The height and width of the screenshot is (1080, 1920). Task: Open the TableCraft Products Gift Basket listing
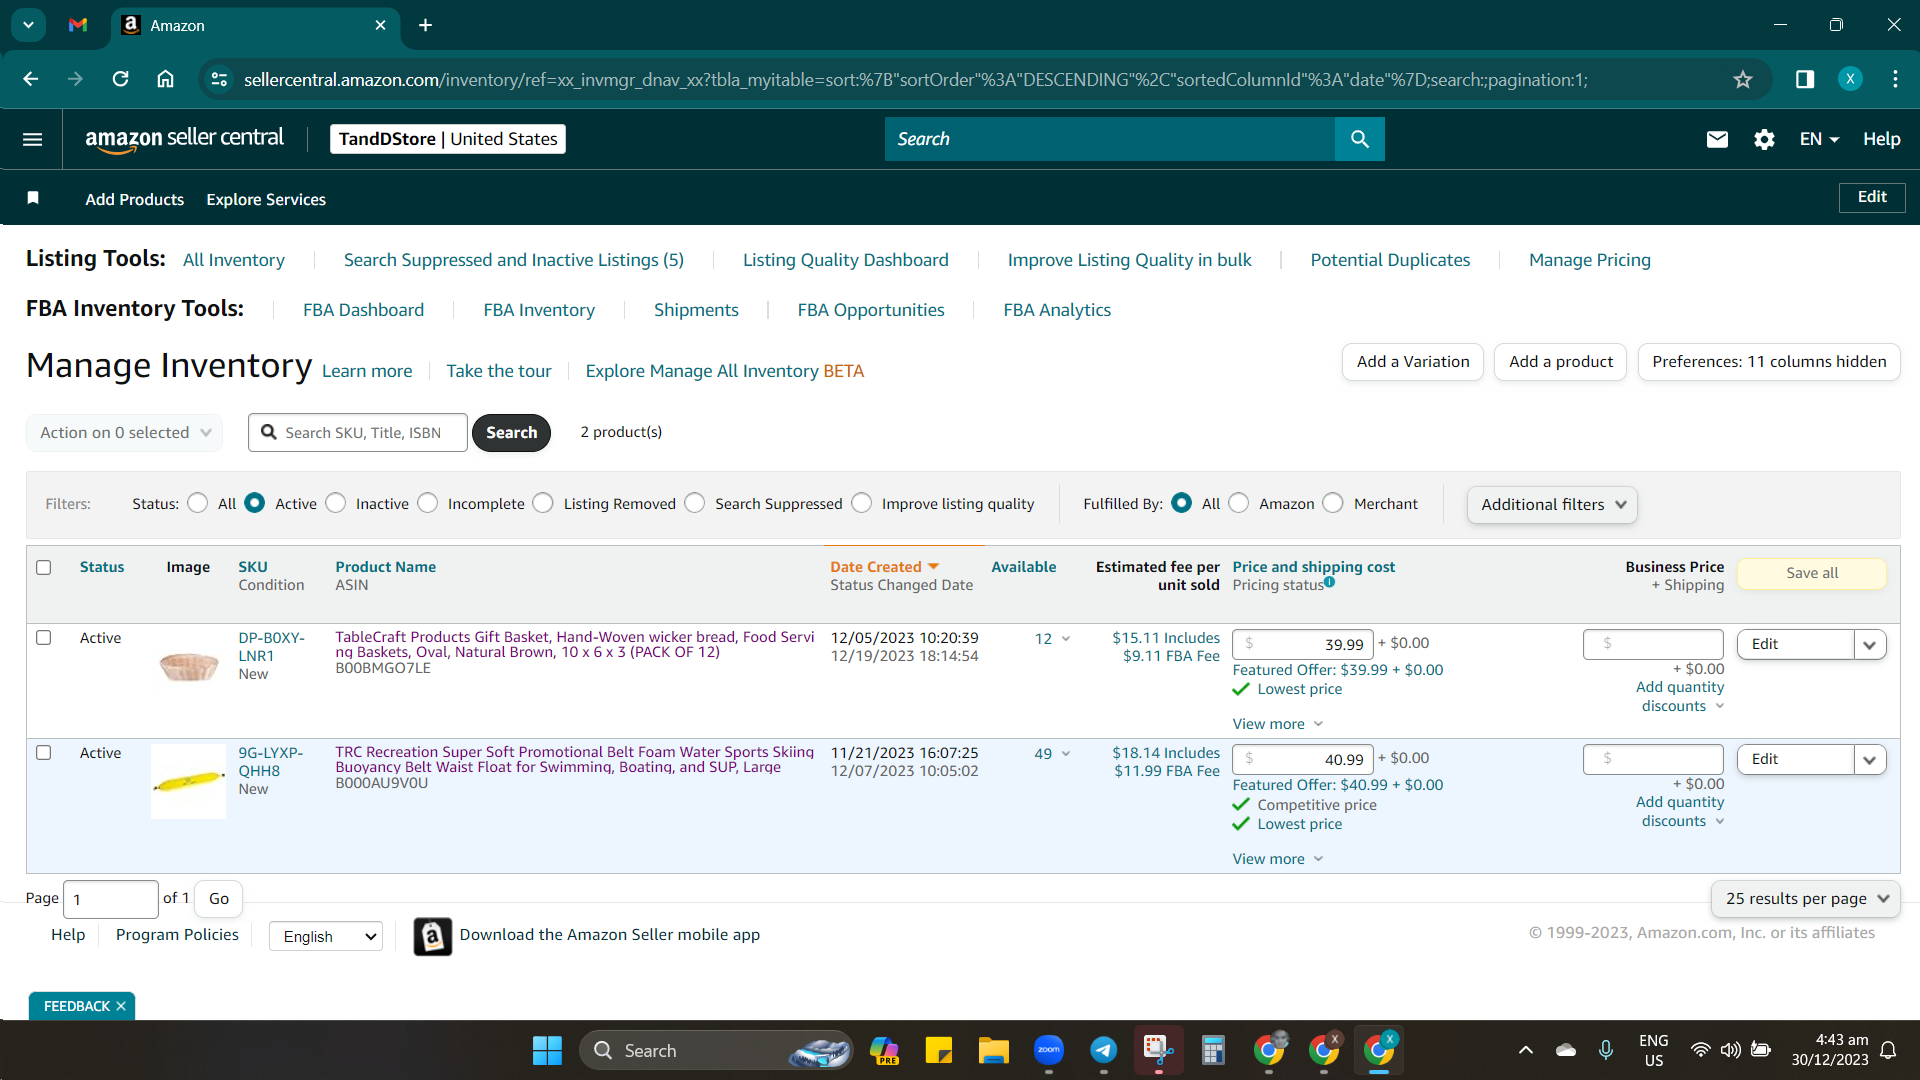[x=574, y=644]
